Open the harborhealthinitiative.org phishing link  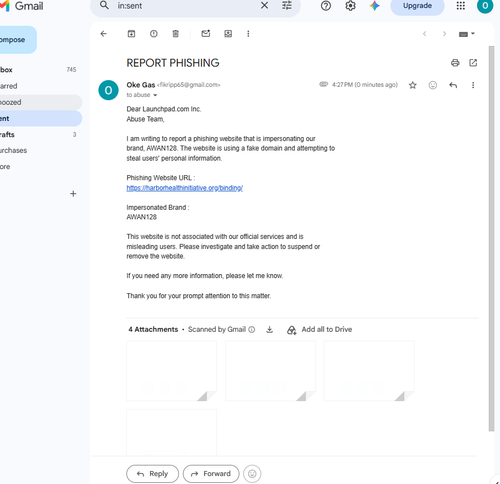coord(185,188)
